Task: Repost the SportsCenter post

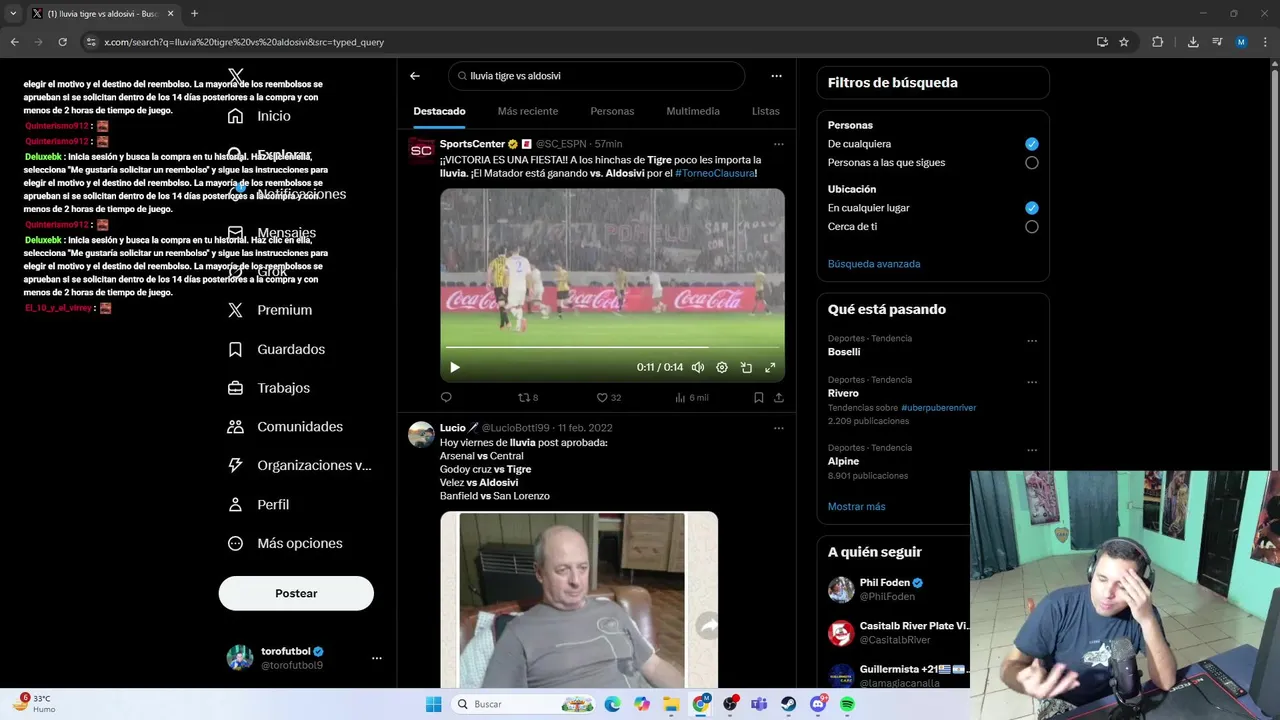Action: (x=528, y=397)
